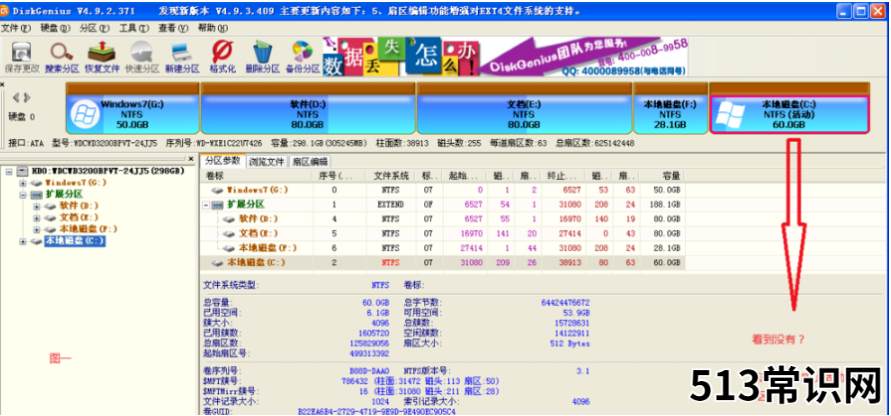The image size is (891, 416).
Task: Switch to the 分区参数 tab
Action: coord(223,161)
